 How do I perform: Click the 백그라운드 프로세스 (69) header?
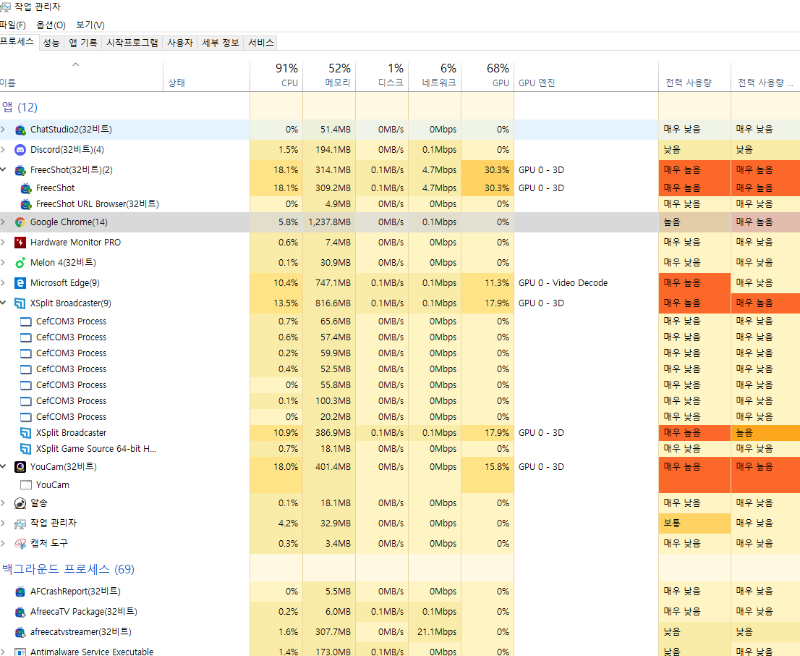(x=68, y=569)
